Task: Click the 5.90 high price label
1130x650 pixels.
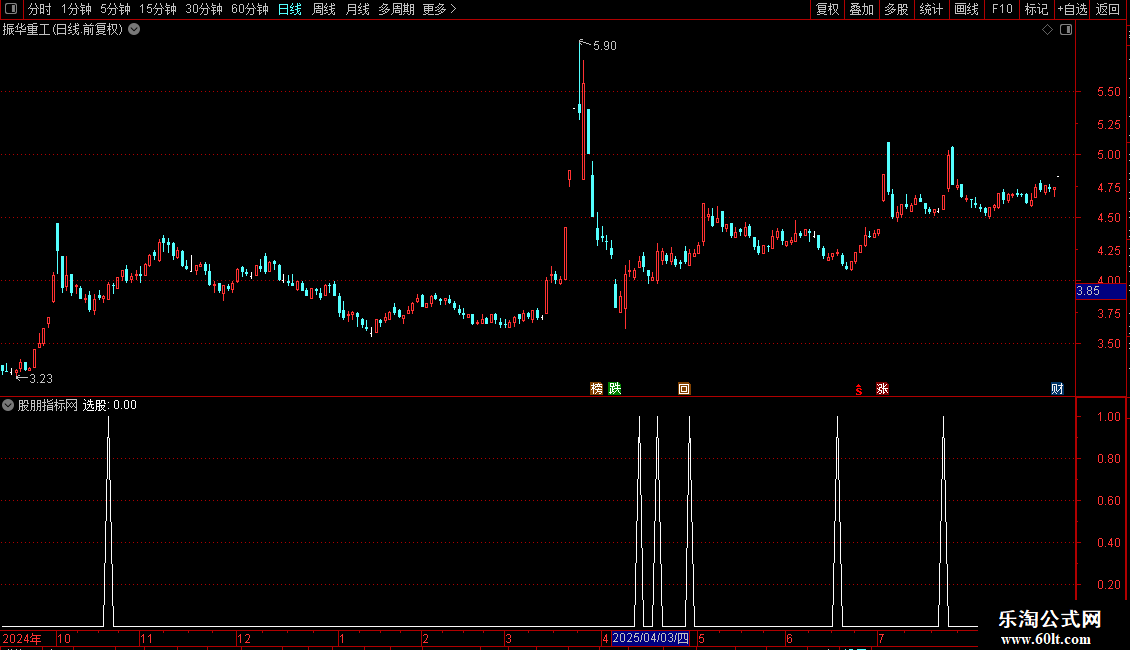Action: 605,46
